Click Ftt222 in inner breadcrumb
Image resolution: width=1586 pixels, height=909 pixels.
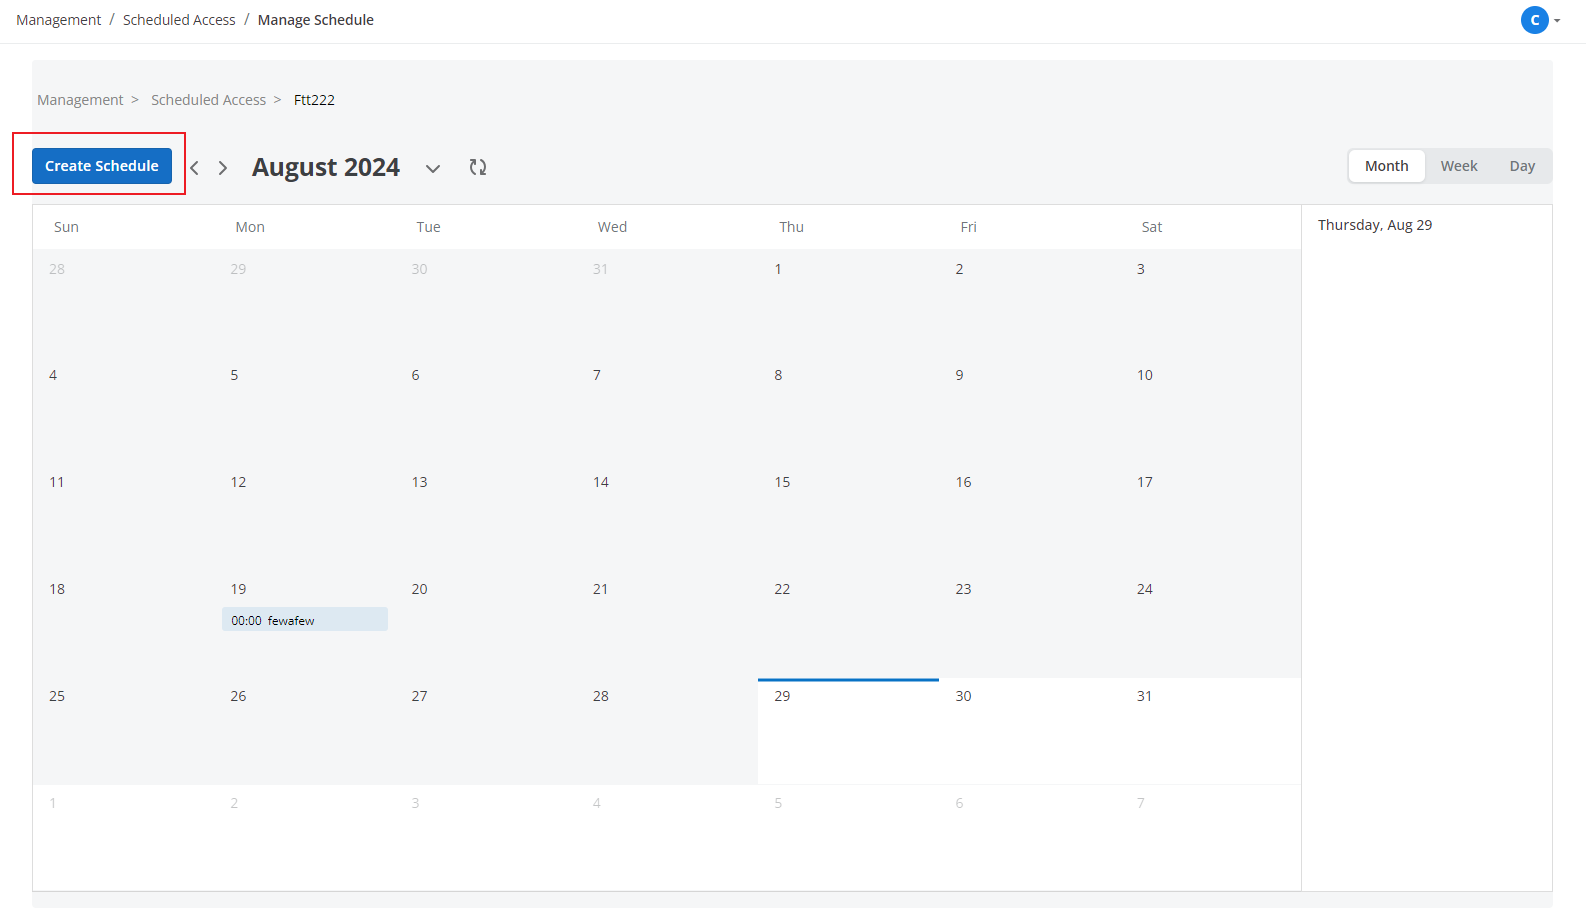(x=314, y=100)
